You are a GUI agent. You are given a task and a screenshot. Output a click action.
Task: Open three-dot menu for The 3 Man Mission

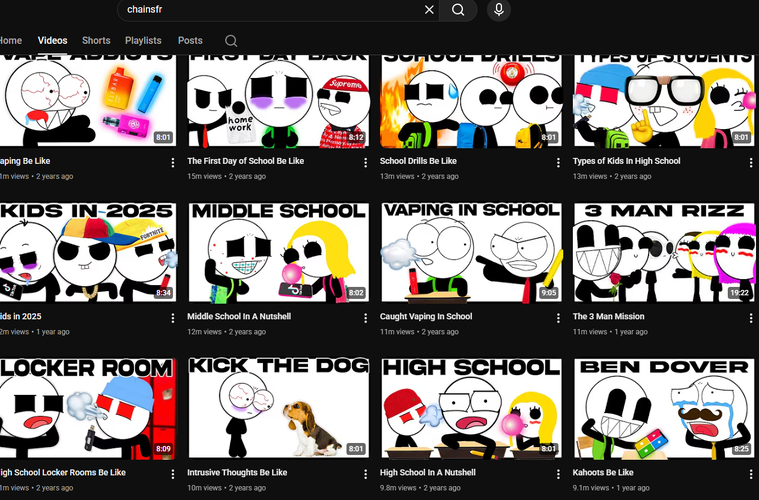[751, 318]
